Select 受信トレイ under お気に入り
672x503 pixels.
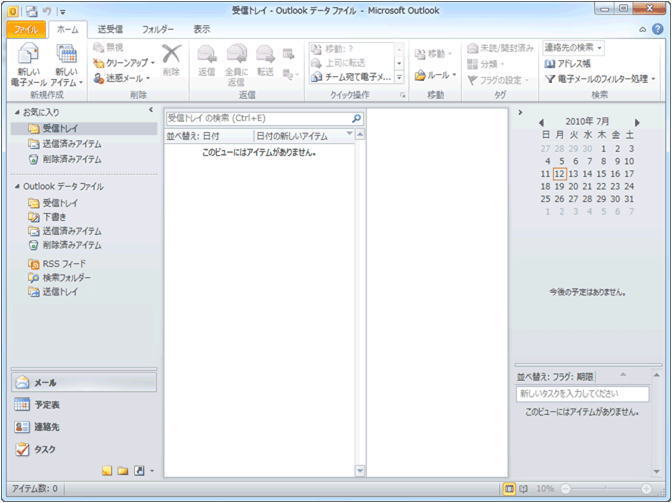(x=84, y=128)
